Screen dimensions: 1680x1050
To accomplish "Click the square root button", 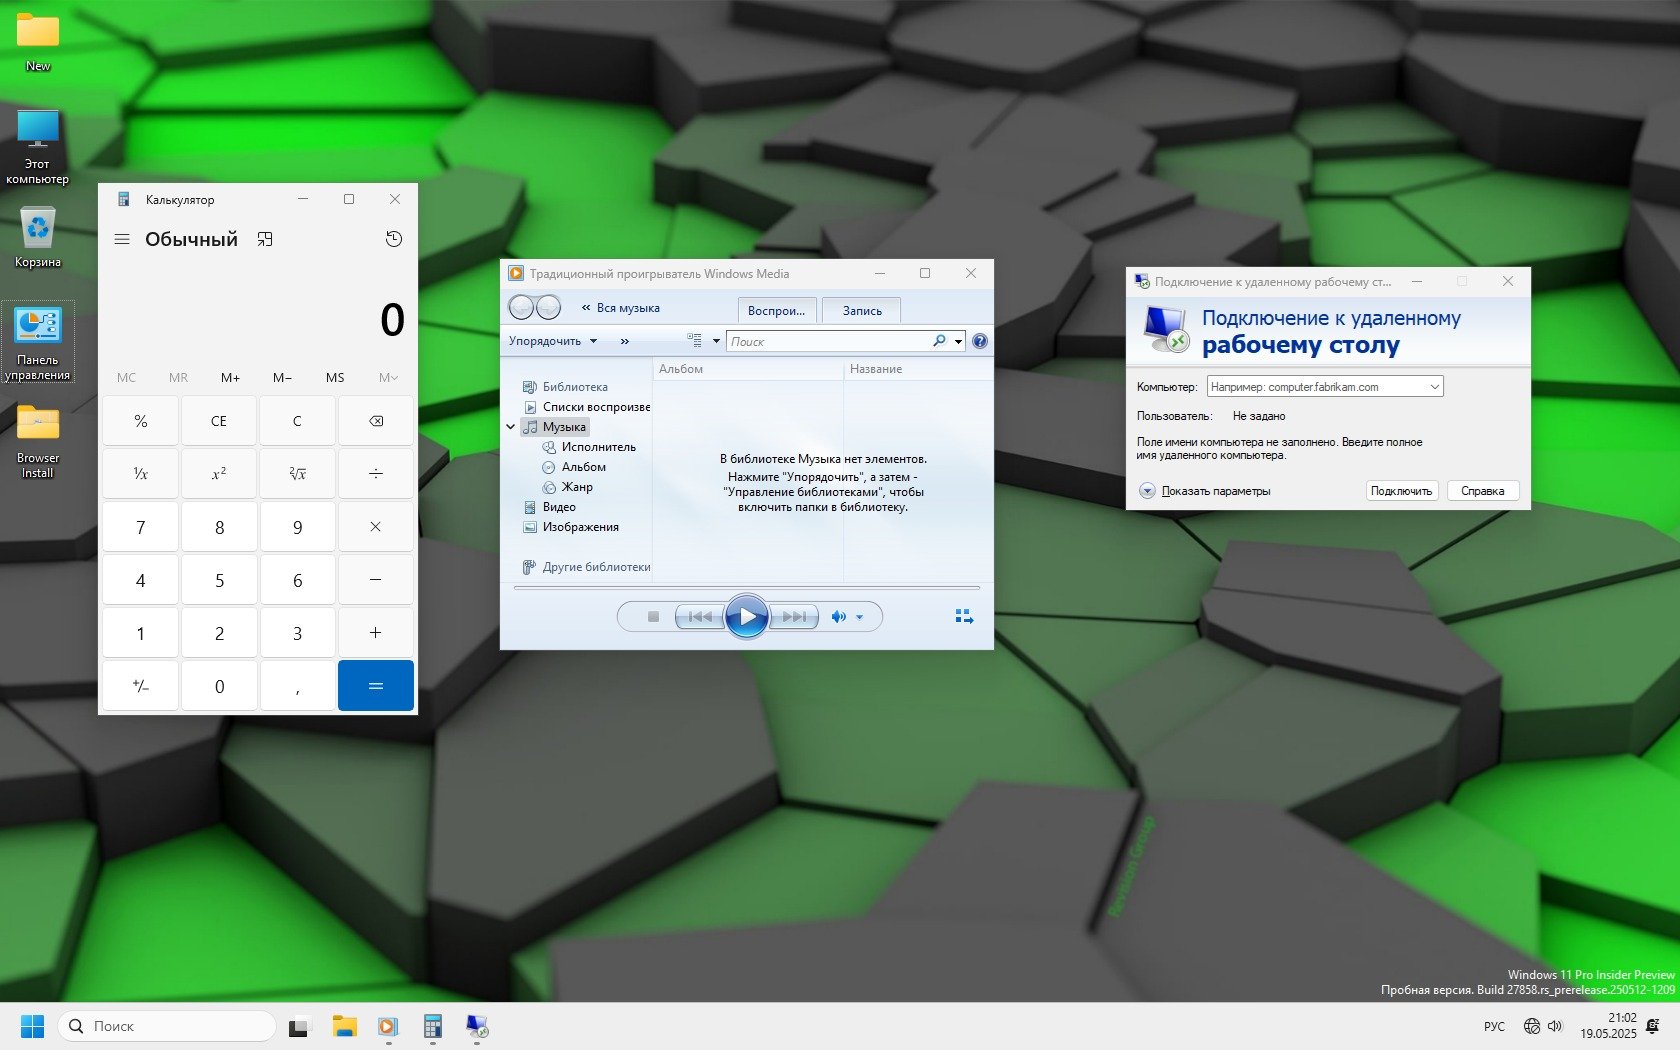I will coord(297,474).
